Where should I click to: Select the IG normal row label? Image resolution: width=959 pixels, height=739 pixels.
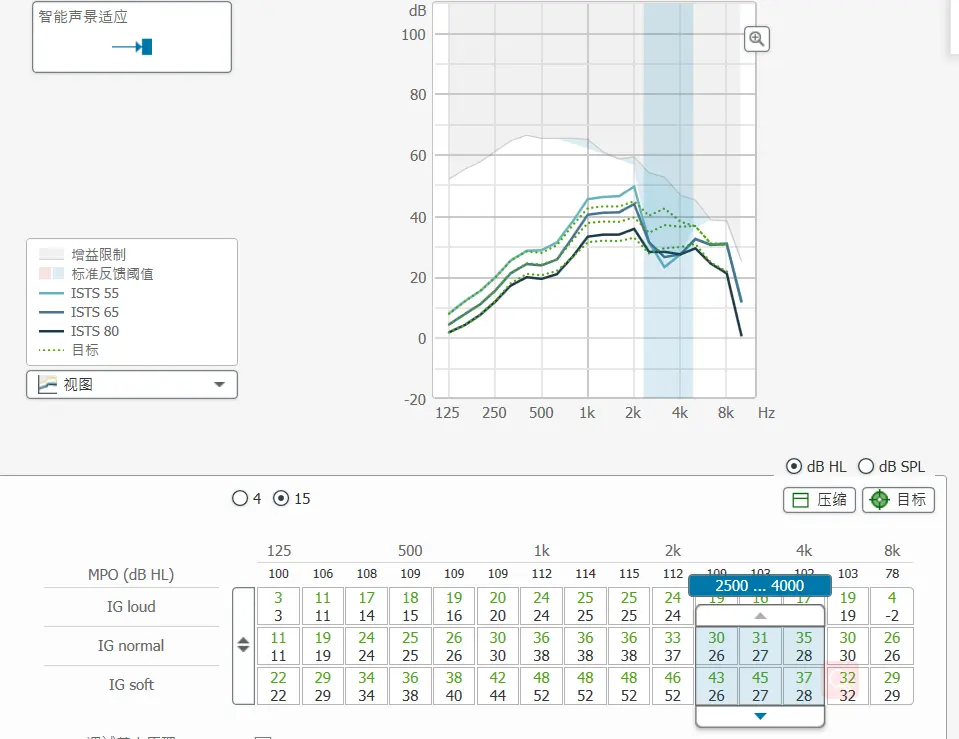(x=131, y=646)
